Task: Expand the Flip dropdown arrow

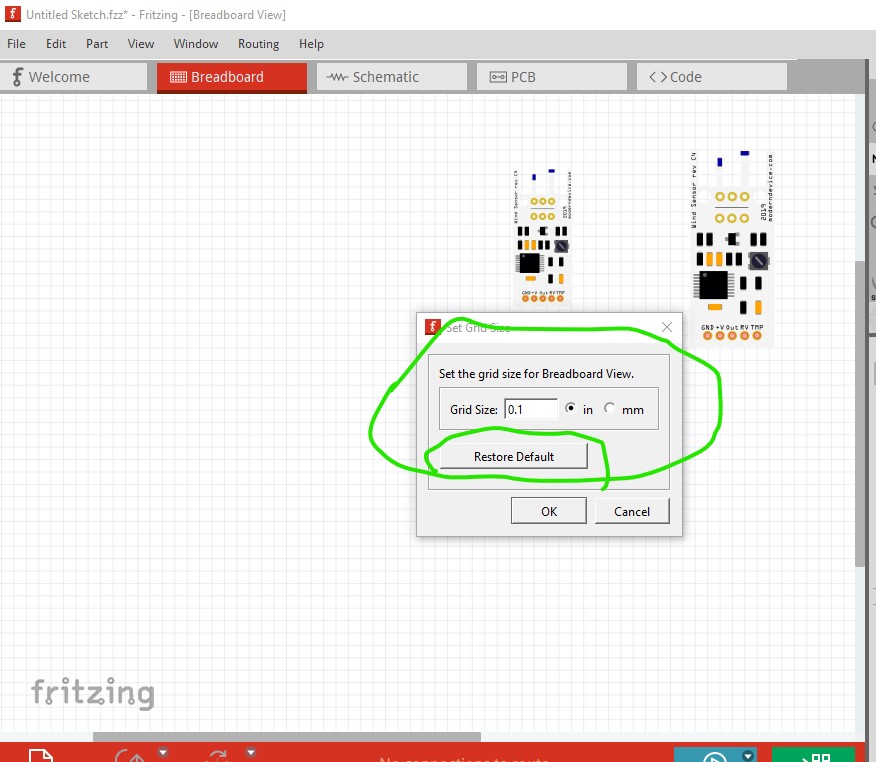Action: click(251, 753)
